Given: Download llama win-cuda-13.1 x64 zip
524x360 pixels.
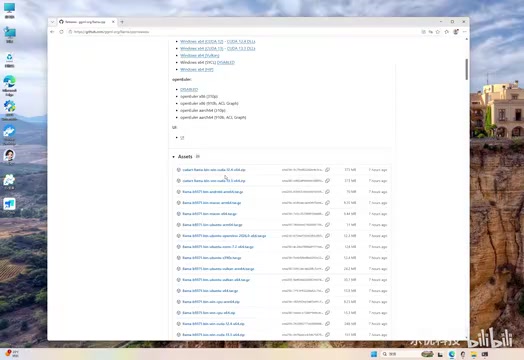Looking at the screenshot, I should (x=214, y=335).
